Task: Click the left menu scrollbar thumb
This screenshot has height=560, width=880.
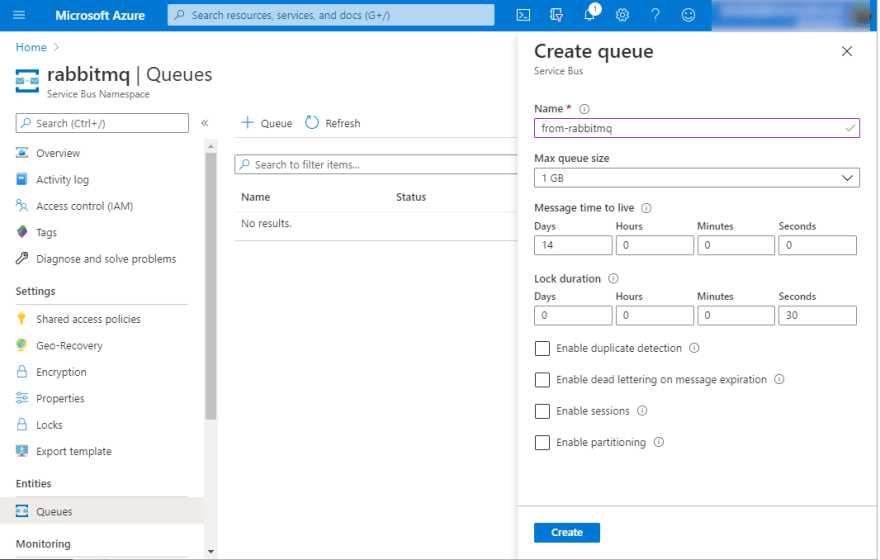Action: click(211, 286)
